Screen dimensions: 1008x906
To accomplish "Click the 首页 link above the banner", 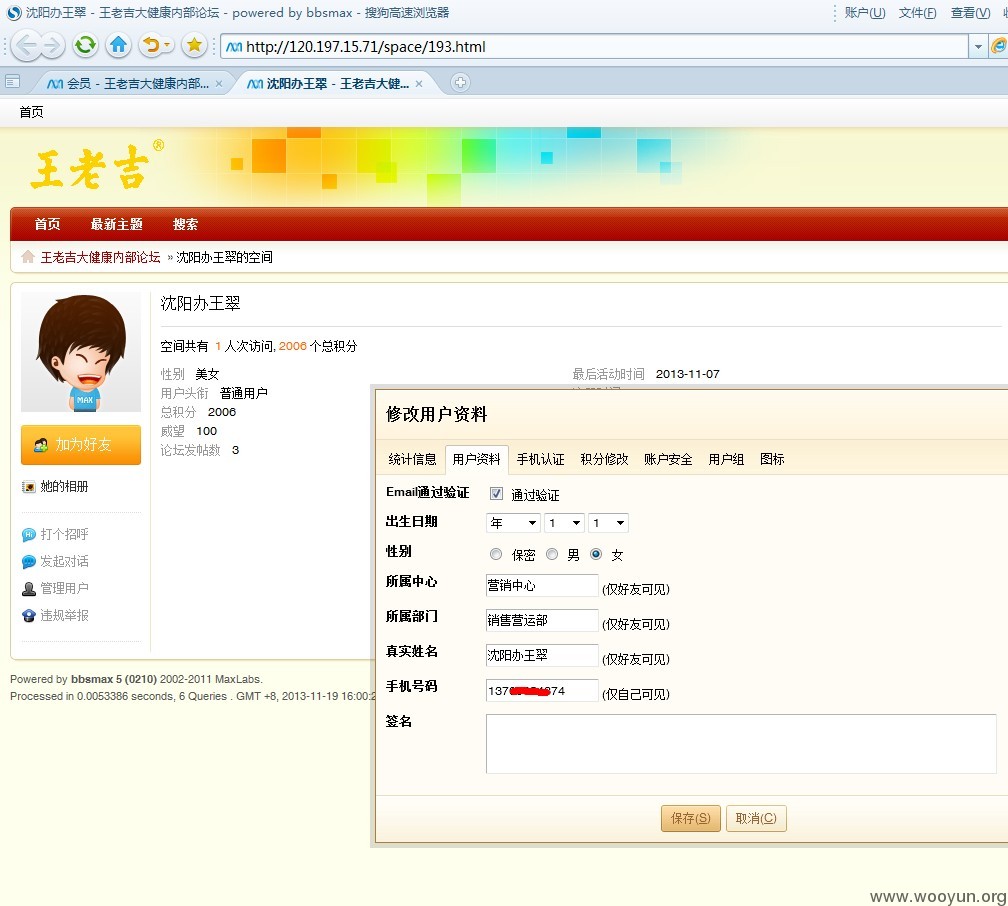I will pyautogui.click(x=32, y=112).
